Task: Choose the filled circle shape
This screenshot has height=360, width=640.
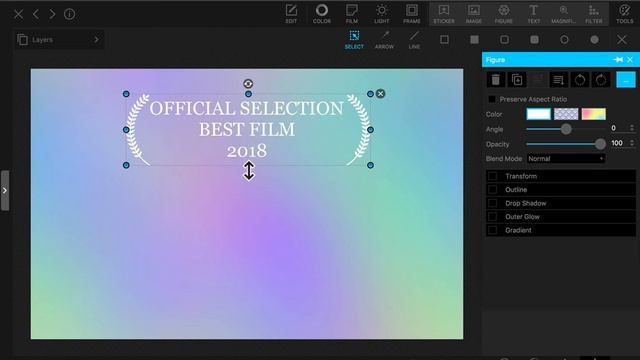Action: (594, 40)
